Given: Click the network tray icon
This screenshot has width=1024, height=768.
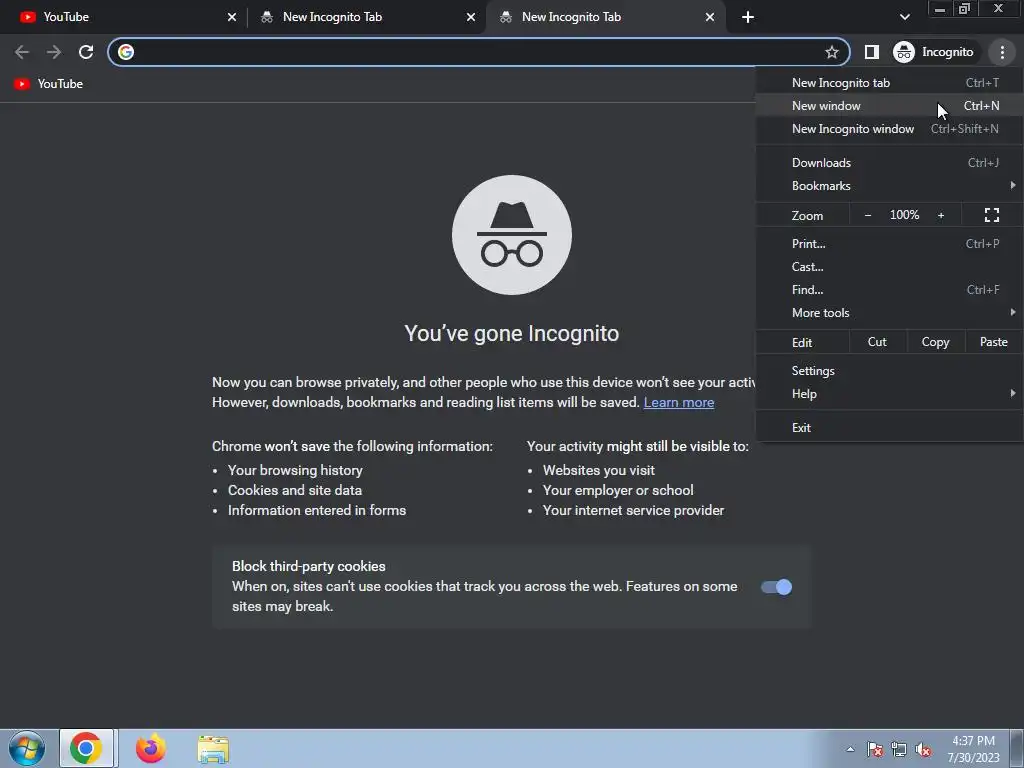Looking at the screenshot, I should (899, 749).
